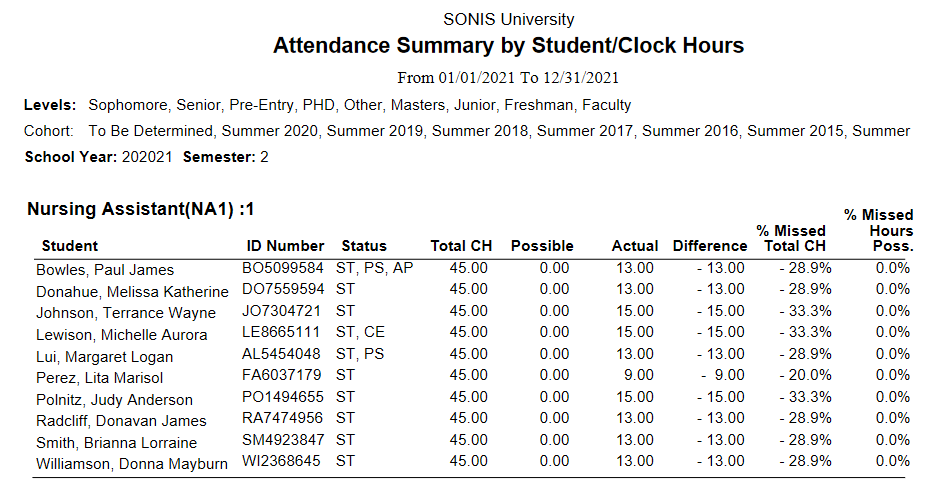
Task: Click the SONIS University heading
Action: [x=508, y=19]
